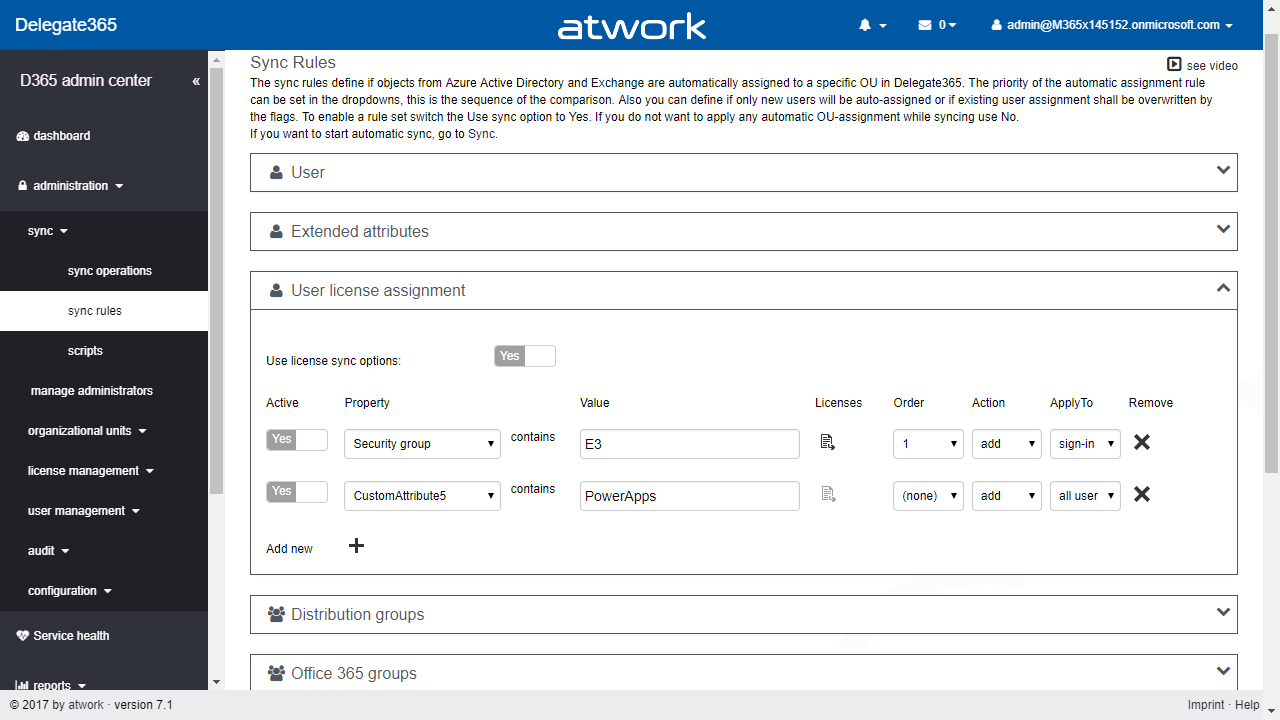Open the Imprint link
This screenshot has height=720, width=1280.
pos(1206,705)
